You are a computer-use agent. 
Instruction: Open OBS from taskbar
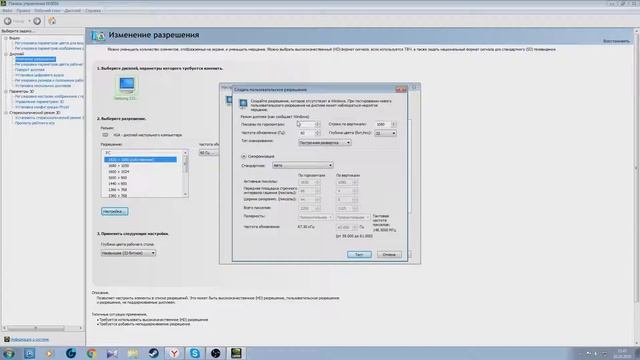point(216,353)
